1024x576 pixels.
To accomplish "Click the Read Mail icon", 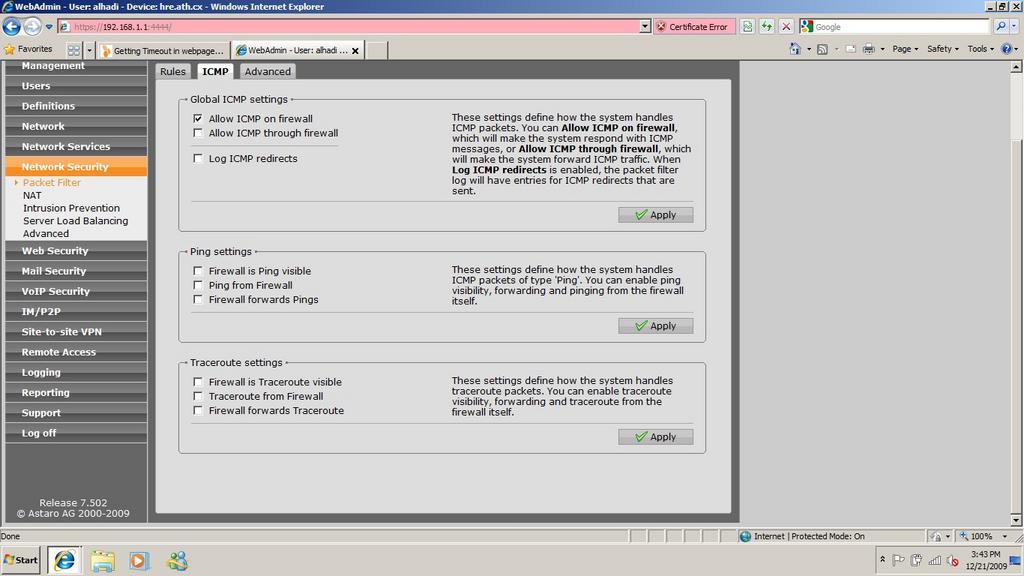I will point(850,49).
